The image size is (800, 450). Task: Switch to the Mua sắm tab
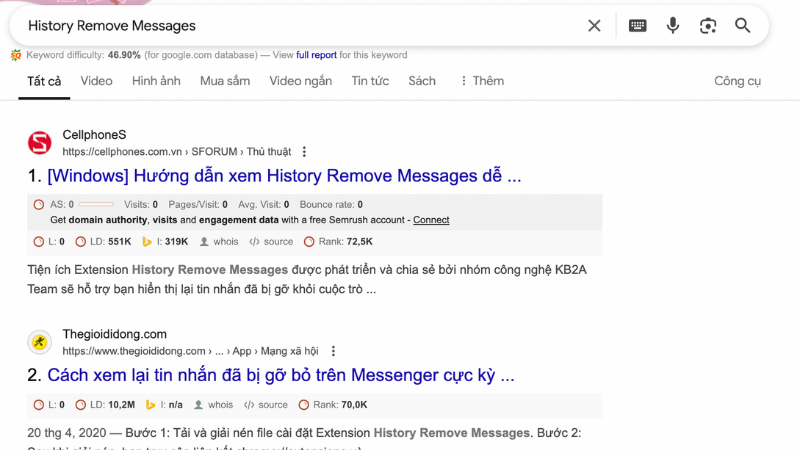pyautogui.click(x=225, y=81)
